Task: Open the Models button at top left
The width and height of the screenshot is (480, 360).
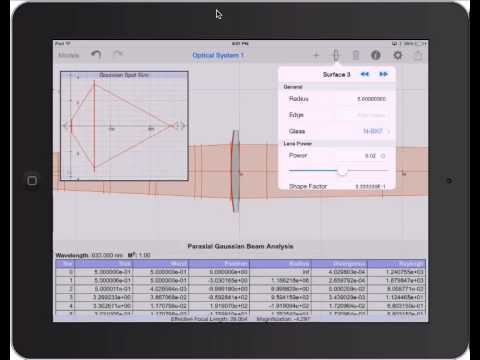Action: click(69, 55)
